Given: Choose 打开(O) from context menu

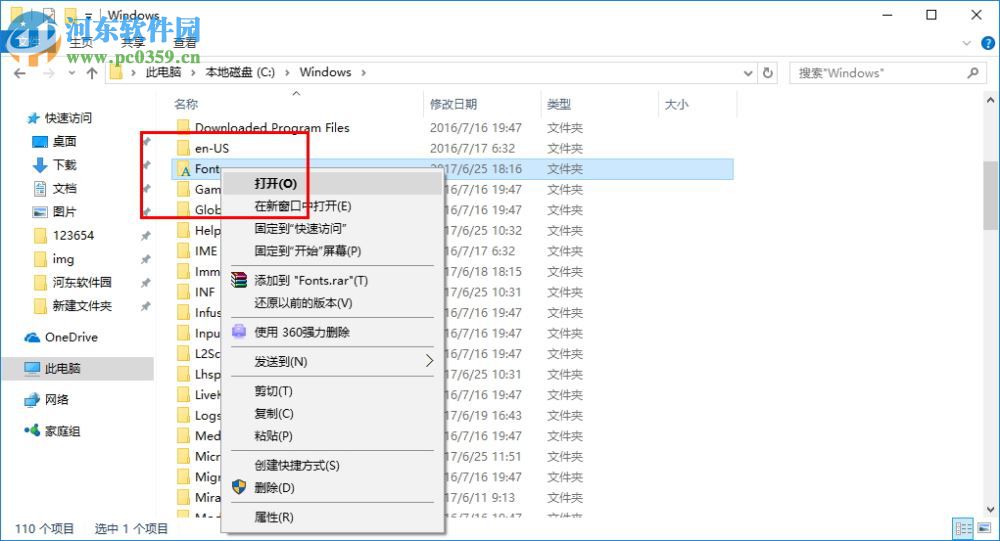Looking at the screenshot, I should point(332,184).
